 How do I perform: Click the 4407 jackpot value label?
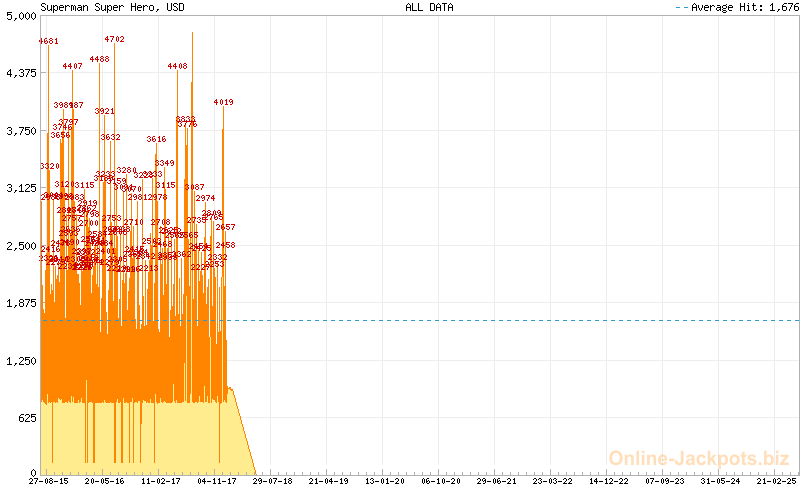[x=72, y=66]
